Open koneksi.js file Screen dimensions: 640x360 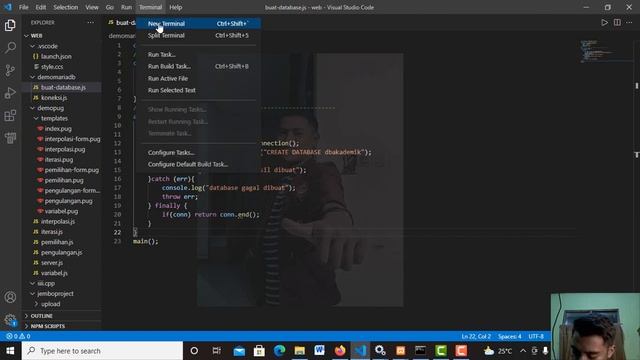tap(54, 98)
